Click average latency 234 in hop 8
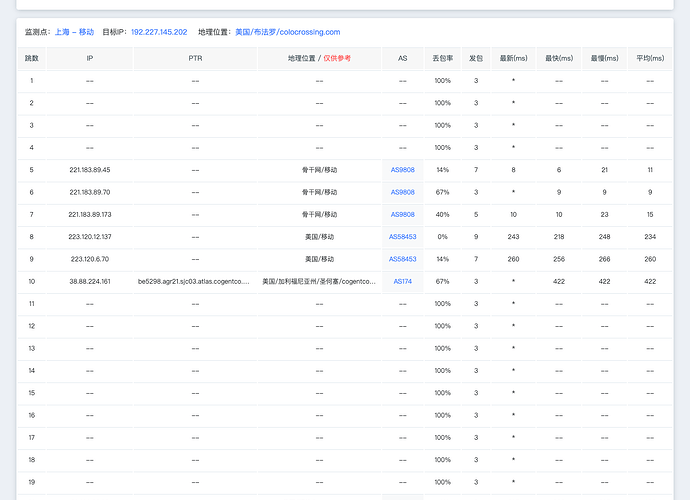690x500 pixels. point(650,237)
